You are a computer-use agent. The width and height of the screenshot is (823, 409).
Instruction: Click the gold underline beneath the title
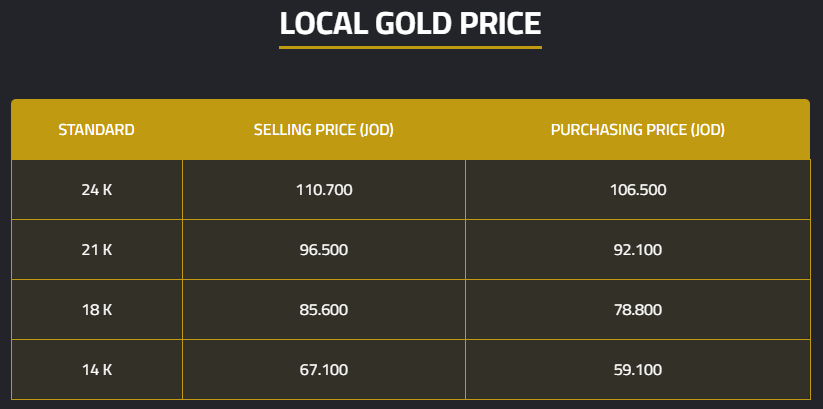410,47
